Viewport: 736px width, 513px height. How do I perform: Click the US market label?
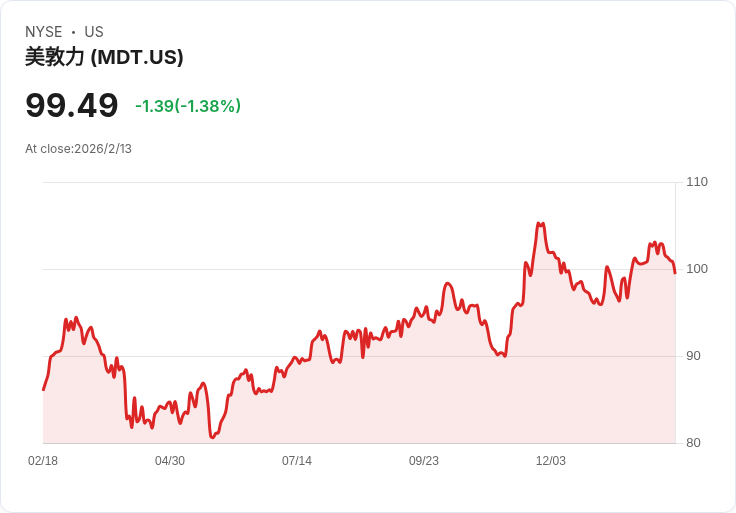coord(94,32)
